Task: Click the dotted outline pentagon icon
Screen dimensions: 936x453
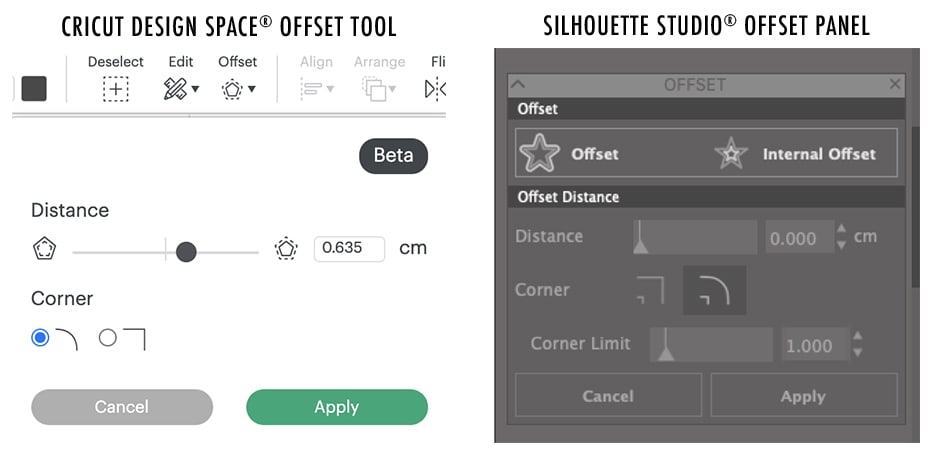Action: 286,249
